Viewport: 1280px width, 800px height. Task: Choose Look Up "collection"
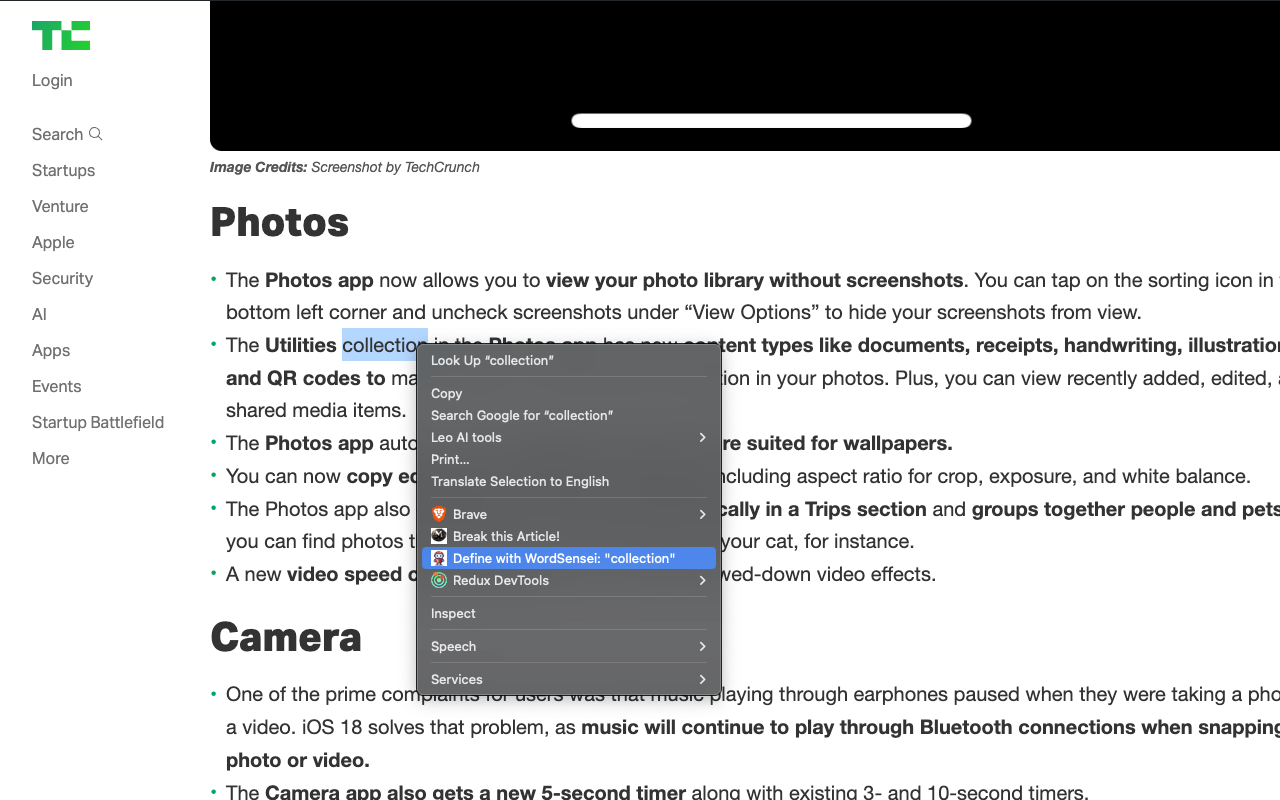point(569,360)
